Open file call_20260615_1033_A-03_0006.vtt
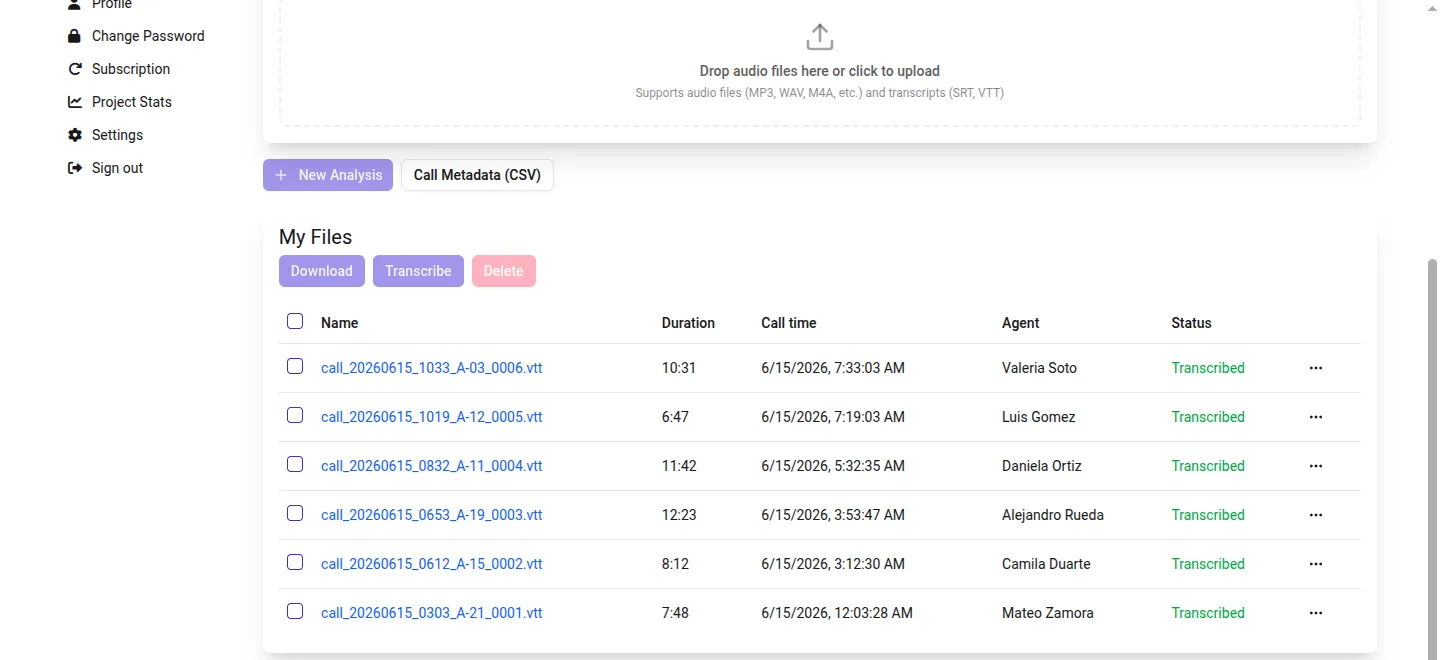This screenshot has width=1440, height=660. point(432,368)
